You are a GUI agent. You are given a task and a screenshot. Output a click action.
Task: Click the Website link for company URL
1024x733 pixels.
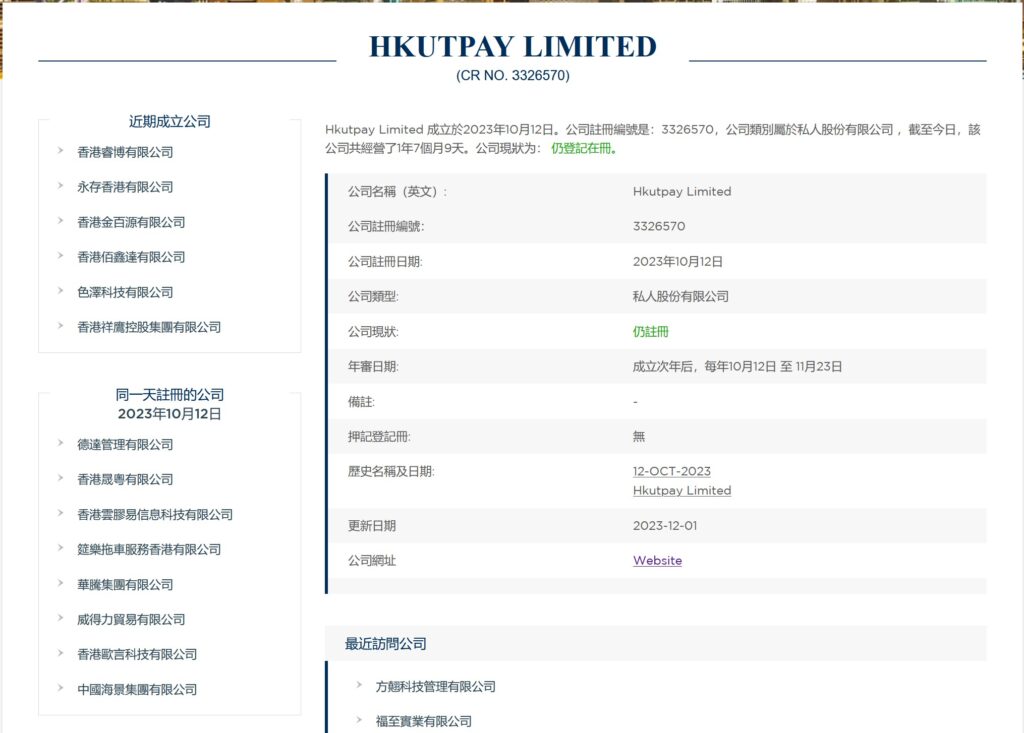657,560
